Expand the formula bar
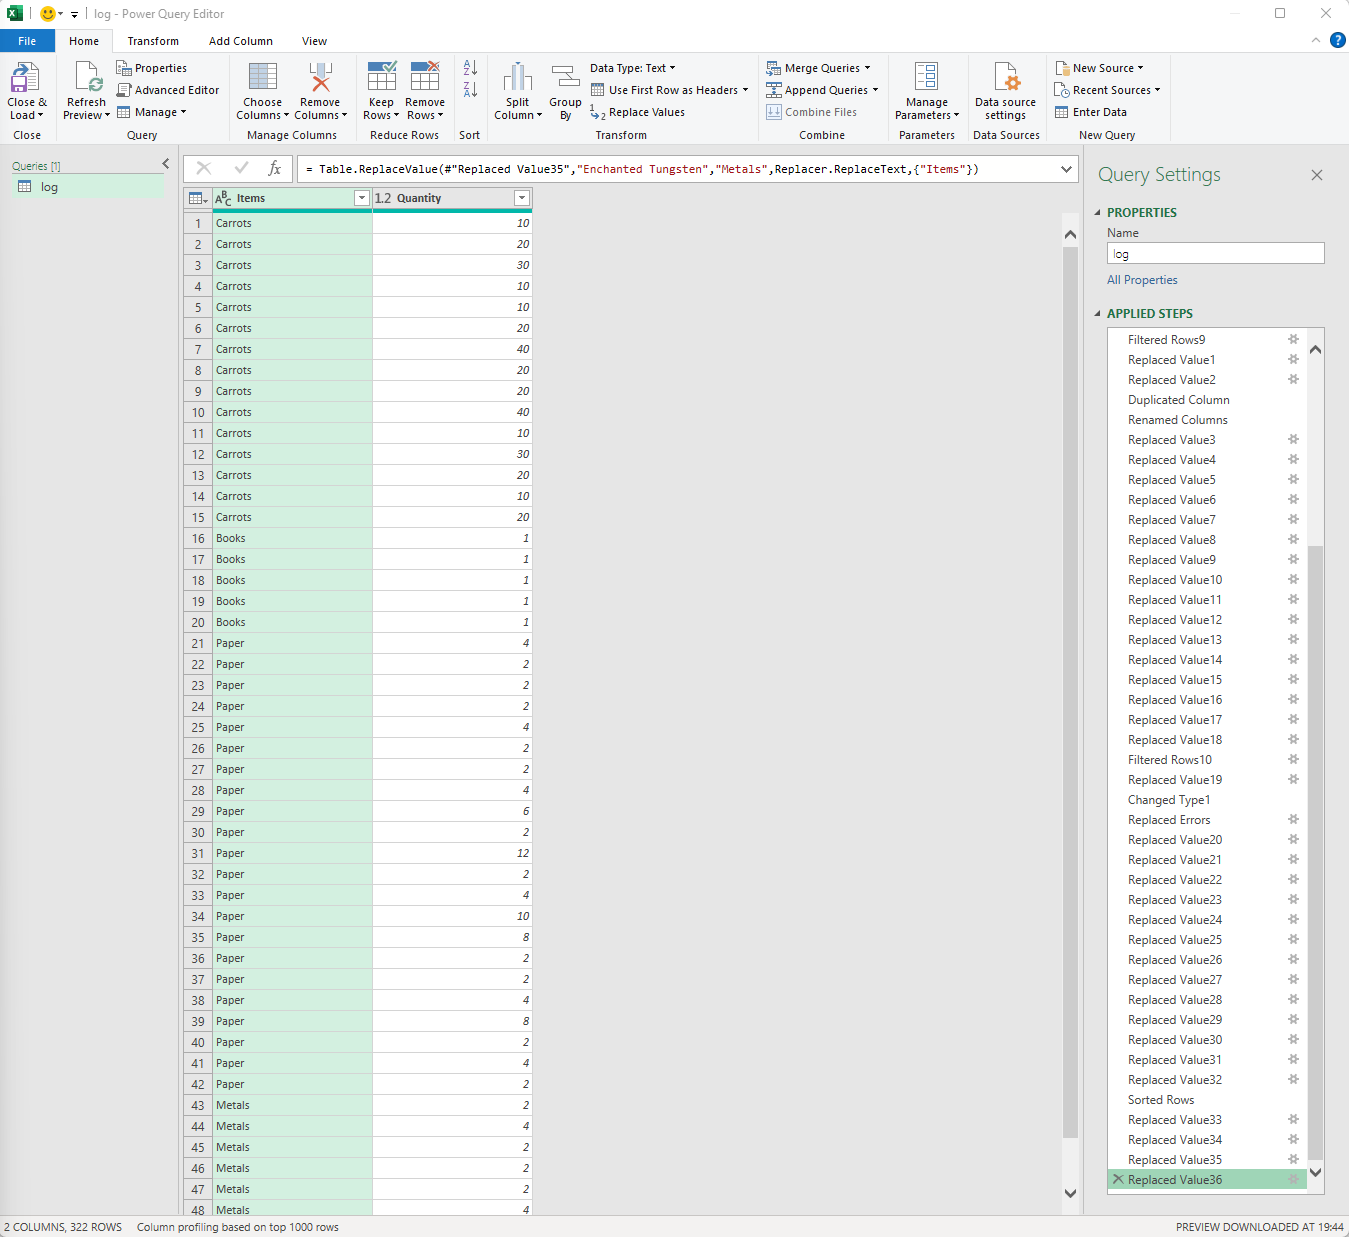Image resolution: width=1349 pixels, height=1237 pixels. [x=1066, y=169]
